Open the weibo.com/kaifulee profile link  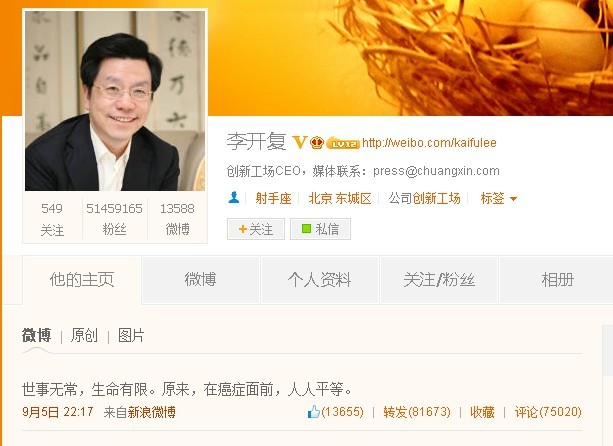[x=429, y=143]
